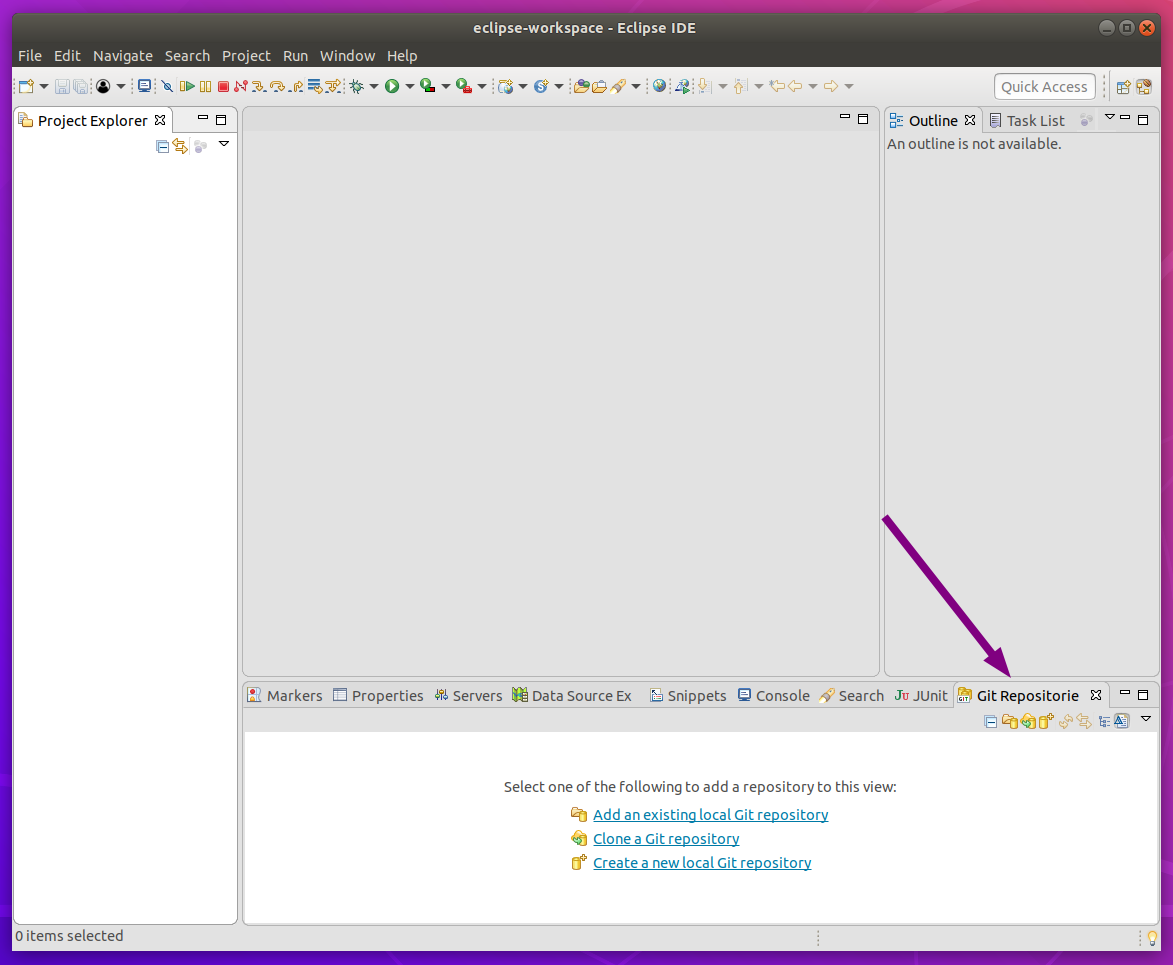Click the New file wizard icon
This screenshot has height=965, width=1173.
26,86
